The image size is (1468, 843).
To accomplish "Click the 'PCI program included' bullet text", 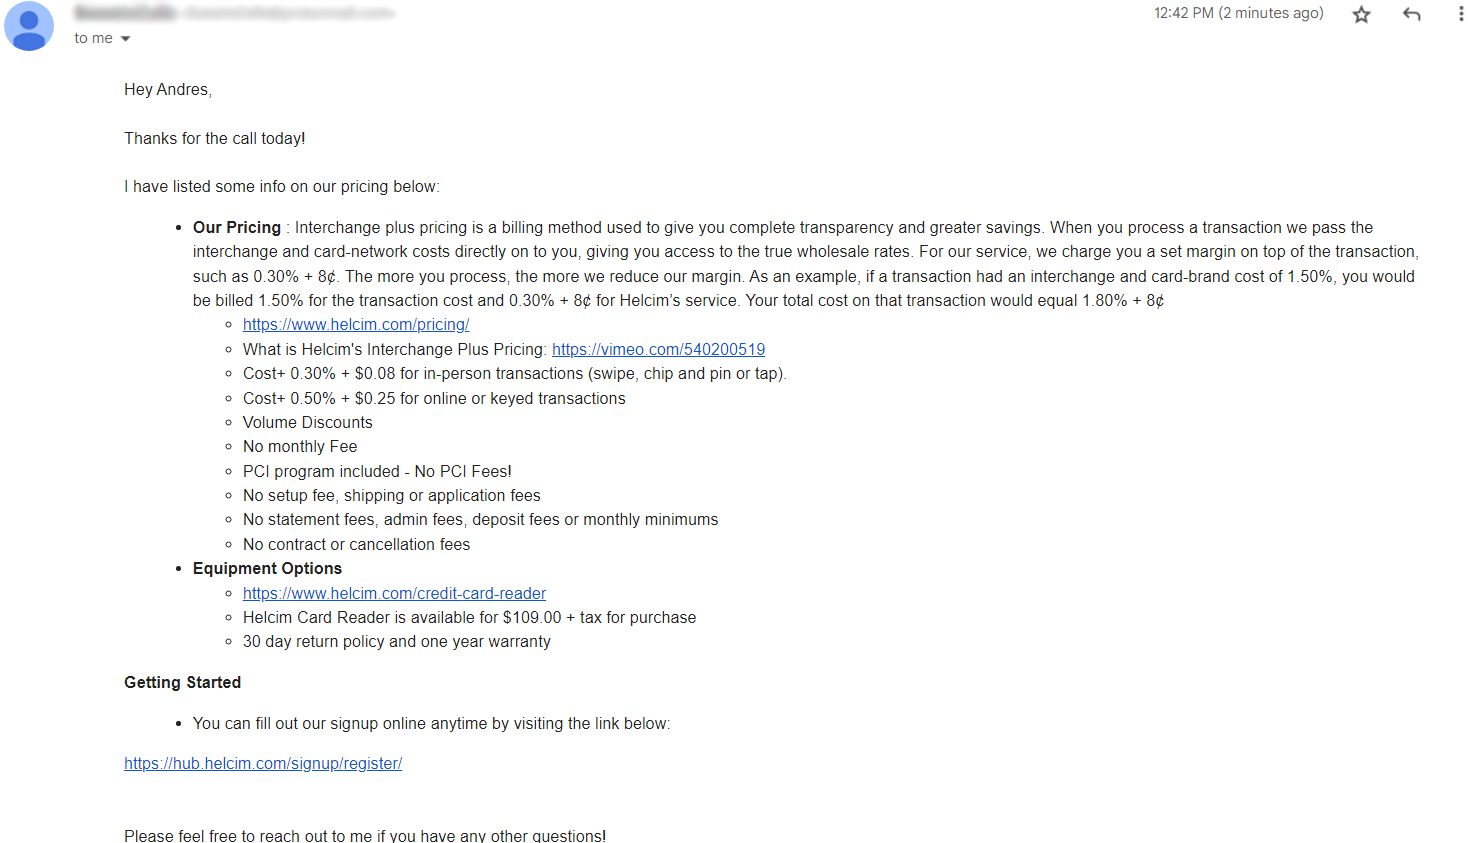I will coord(321,471).
